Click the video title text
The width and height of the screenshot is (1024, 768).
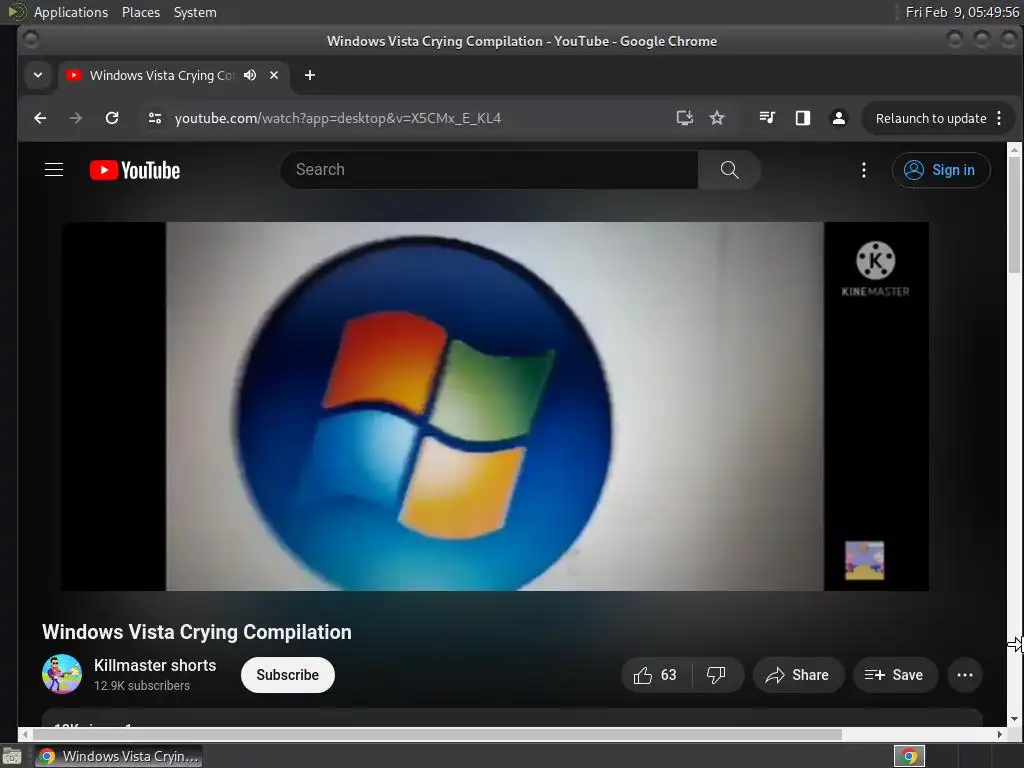[x=197, y=632]
